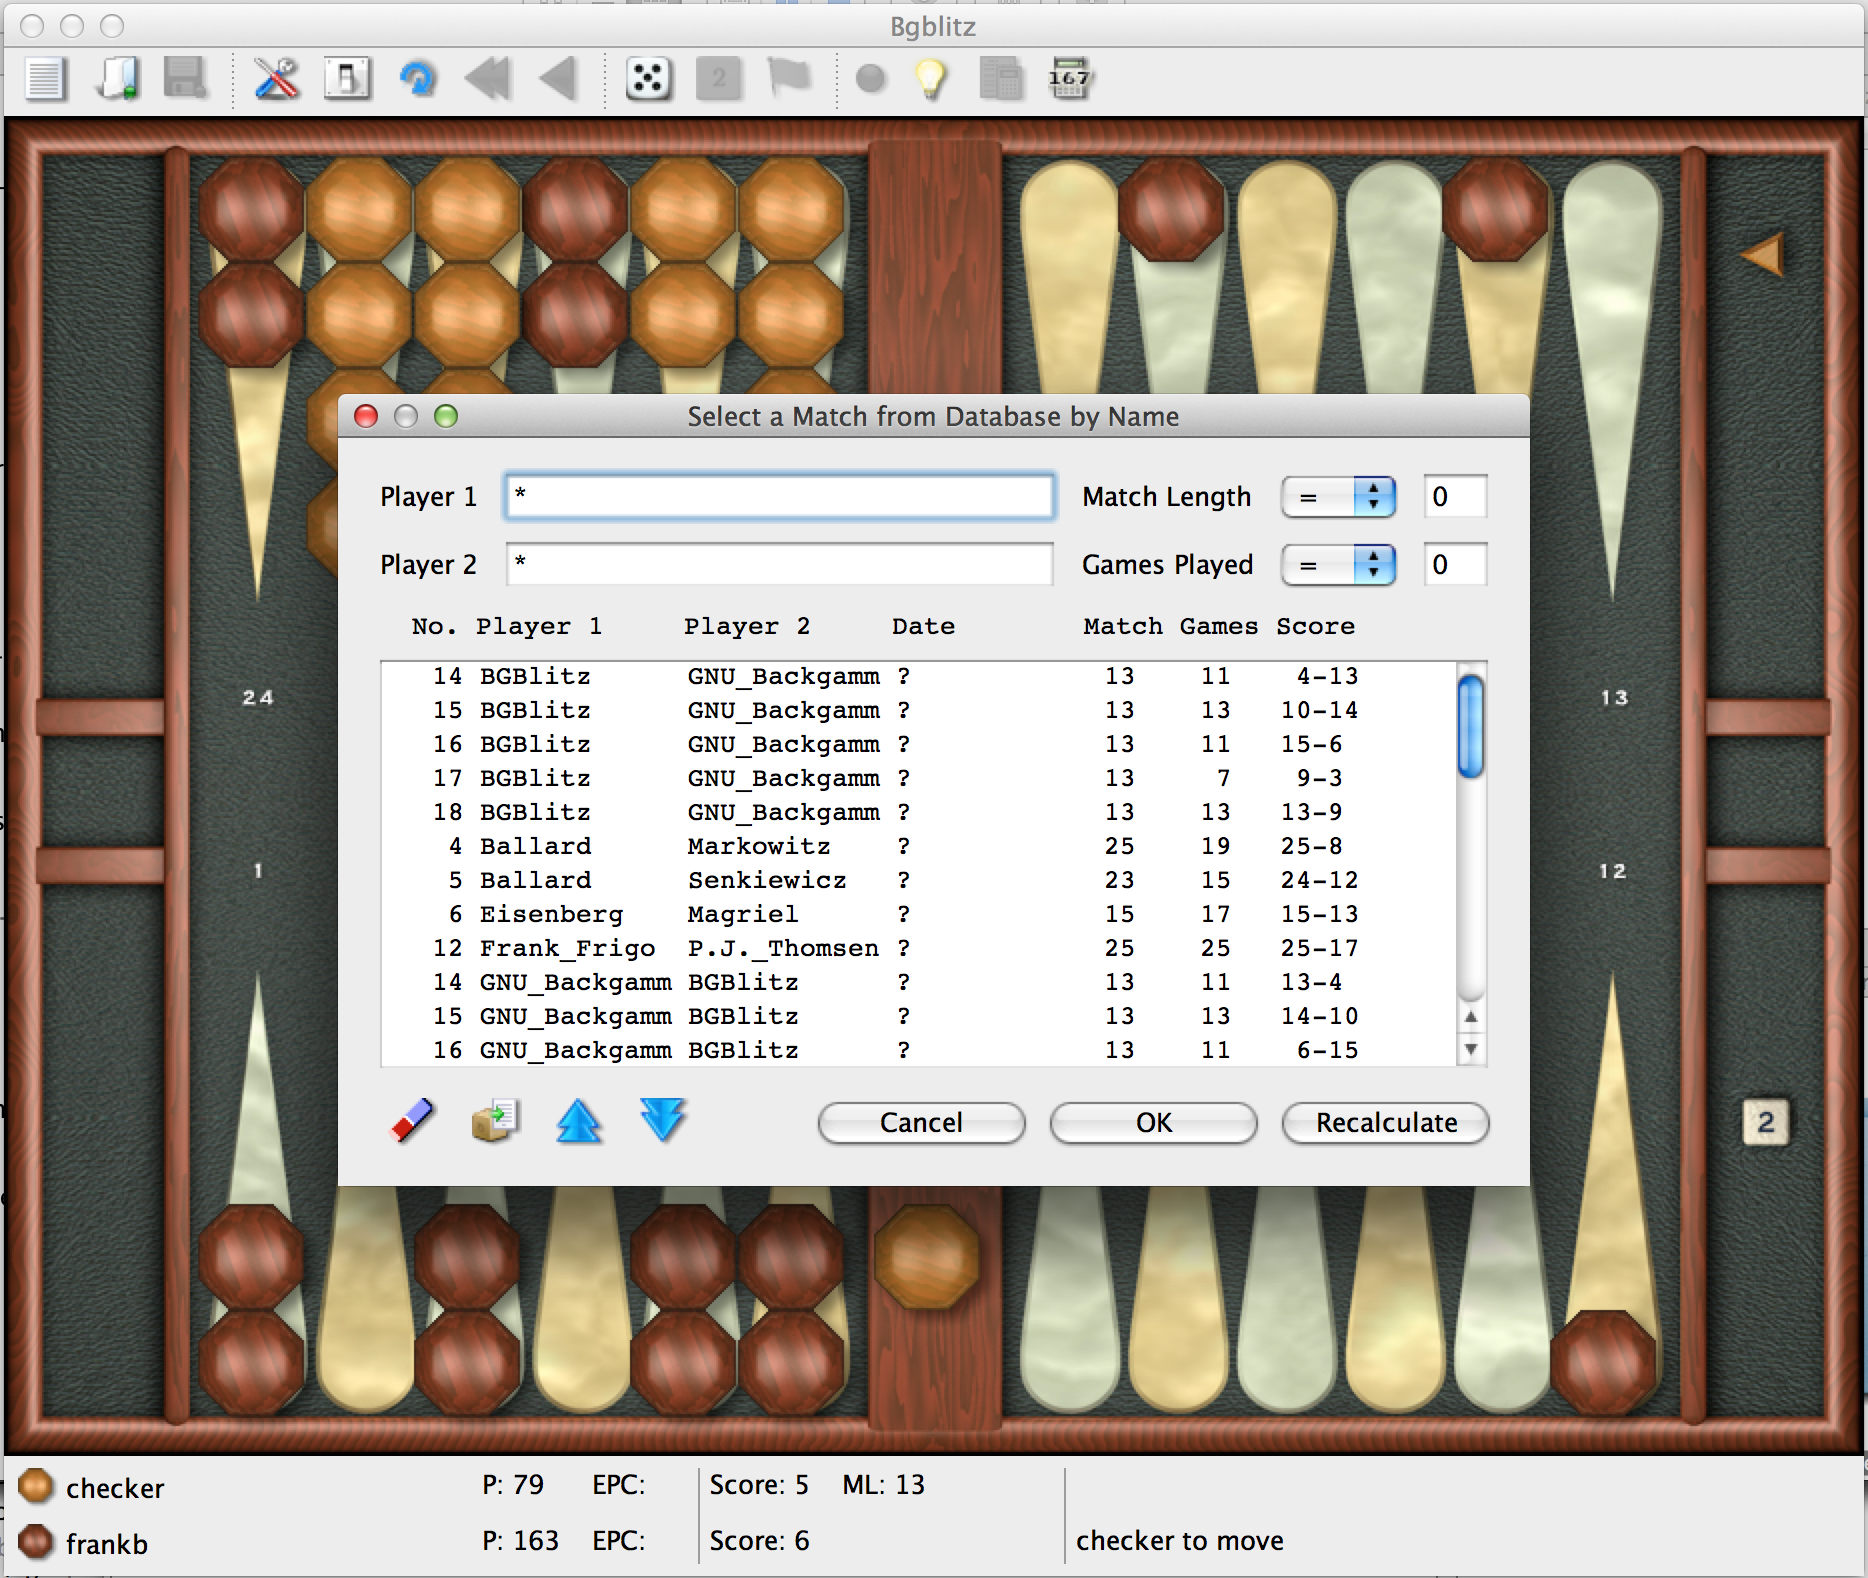Click the doubling cube toolbar icon

coord(718,79)
